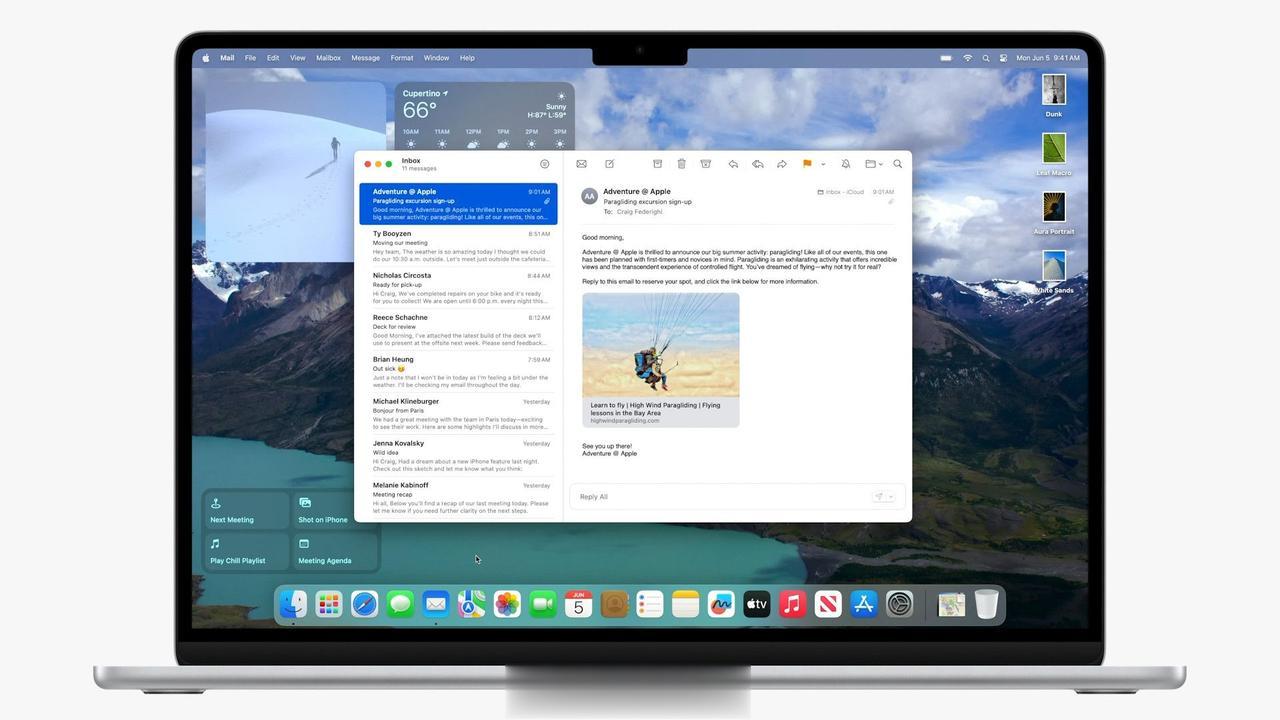Run the Meeting Agenda shortcut

(x=335, y=551)
